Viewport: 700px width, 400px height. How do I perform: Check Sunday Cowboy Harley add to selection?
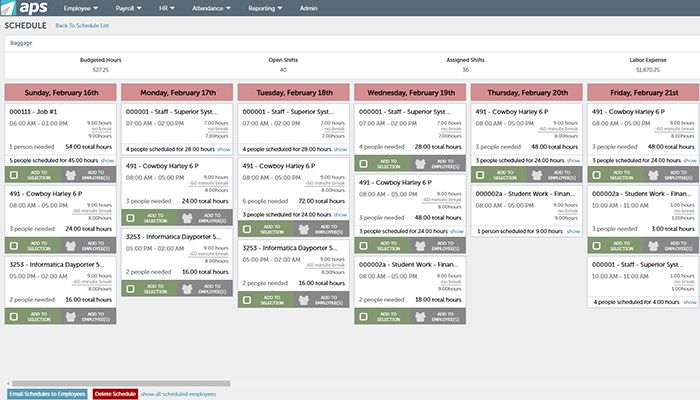(14, 246)
